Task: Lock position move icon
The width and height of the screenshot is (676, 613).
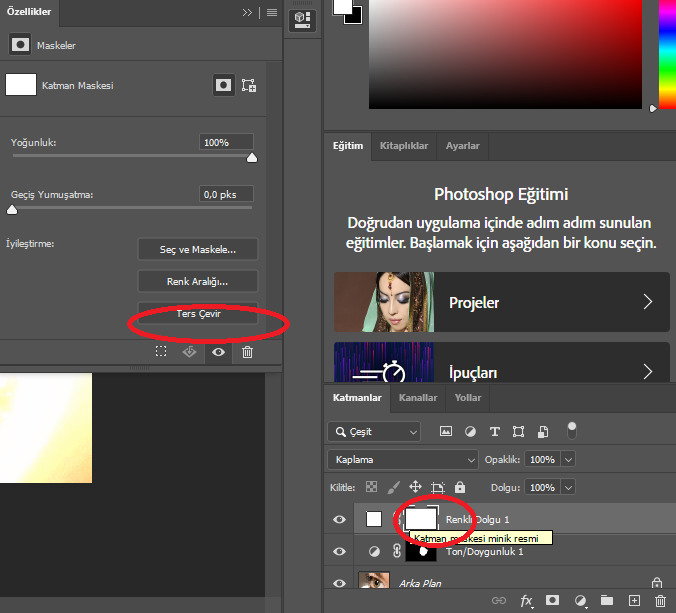Action: (x=415, y=487)
